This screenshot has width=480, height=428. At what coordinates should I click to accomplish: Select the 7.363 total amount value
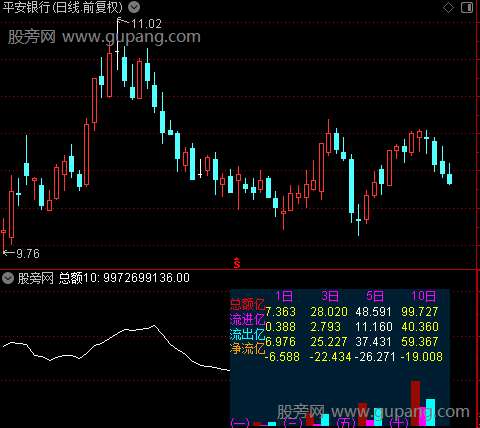pyautogui.click(x=281, y=312)
